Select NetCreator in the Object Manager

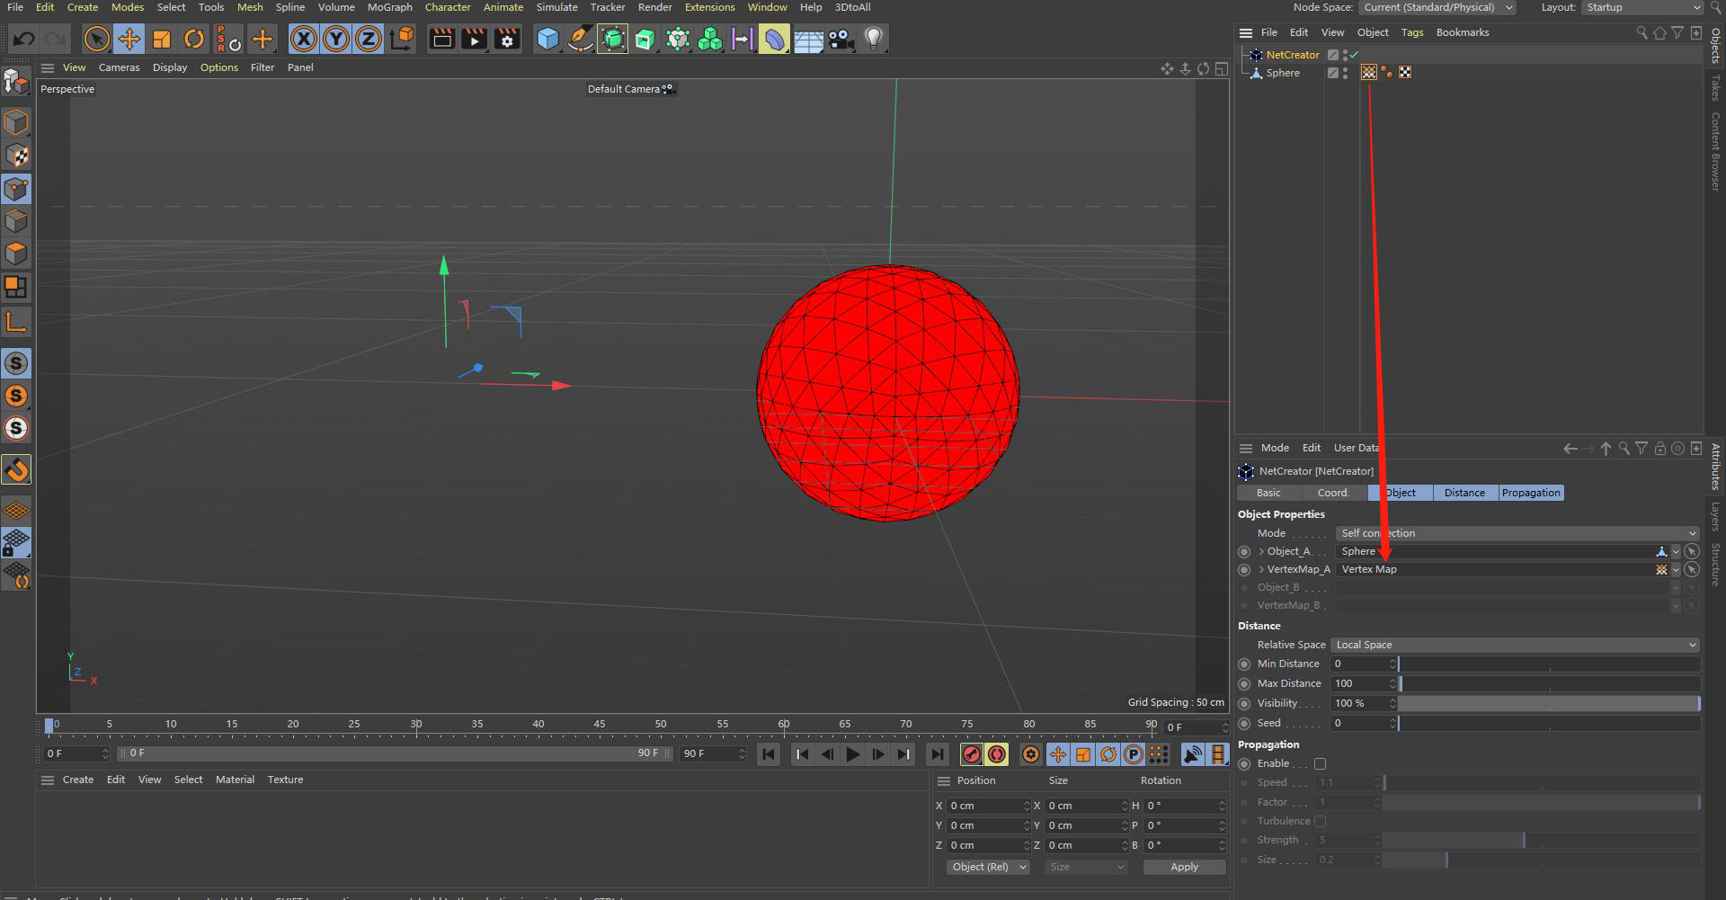[x=1292, y=55]
